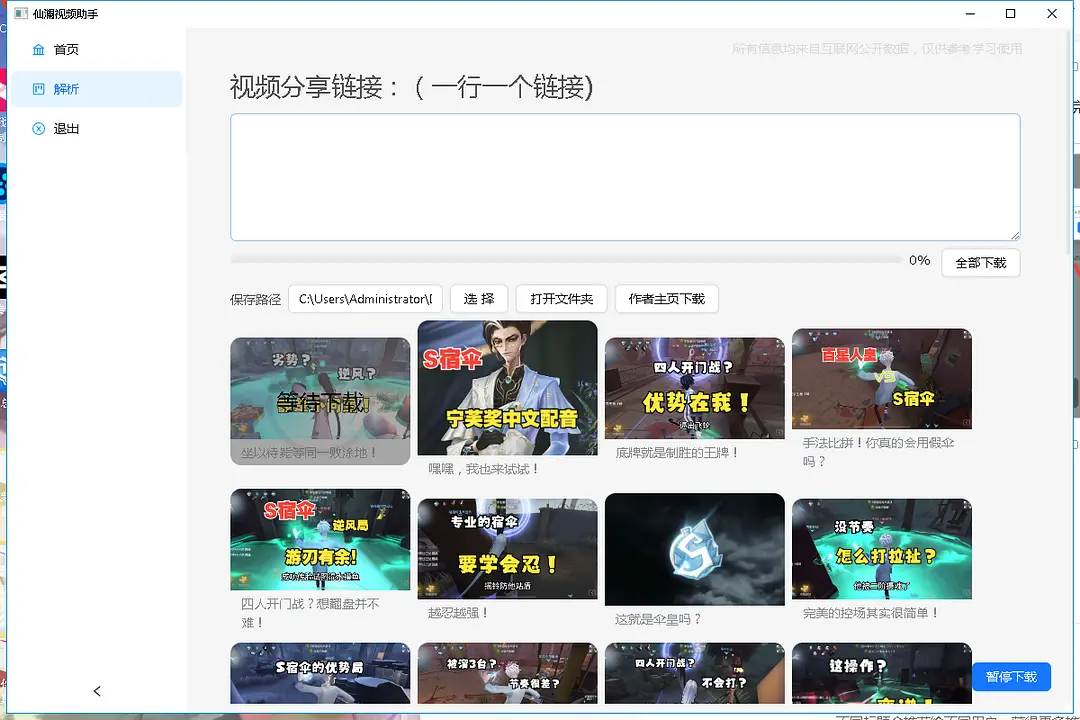Click caption 四人开门战？想翻盘并不难！
Screen dimensions: 1080x720
[x=310, y=613]
